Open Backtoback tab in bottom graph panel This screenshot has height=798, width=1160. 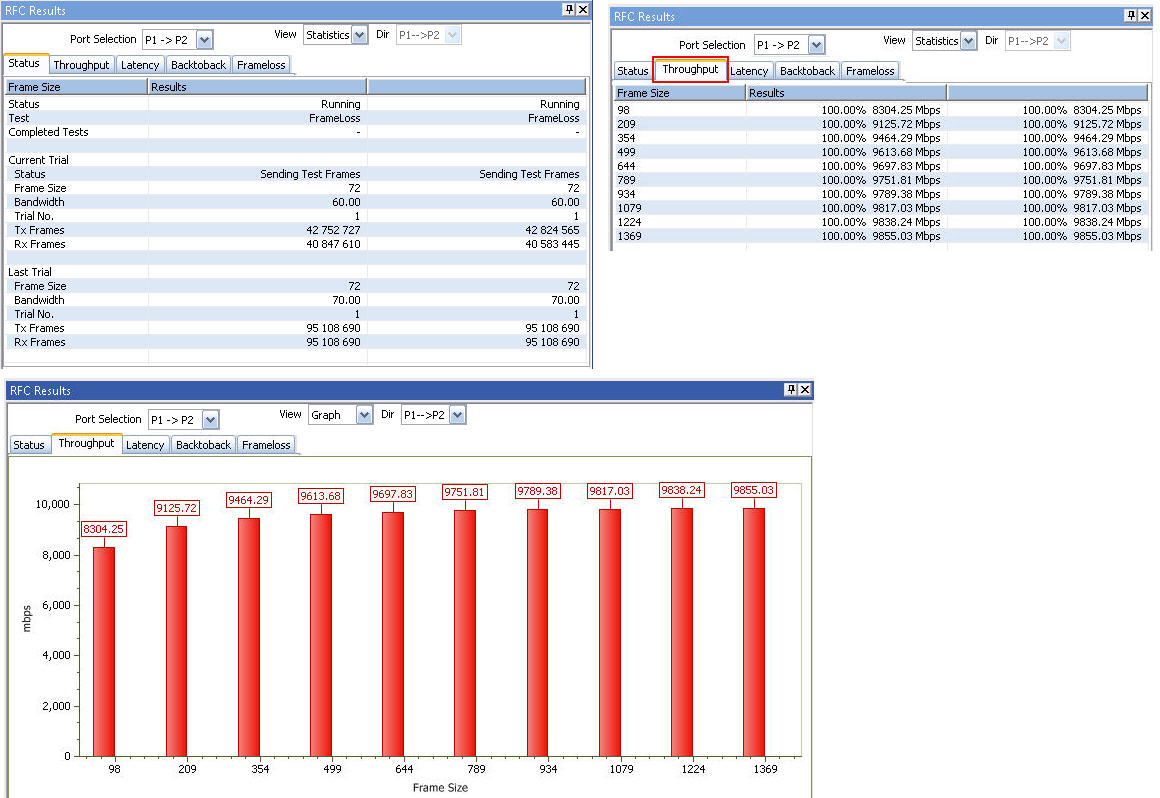point(203,445)
